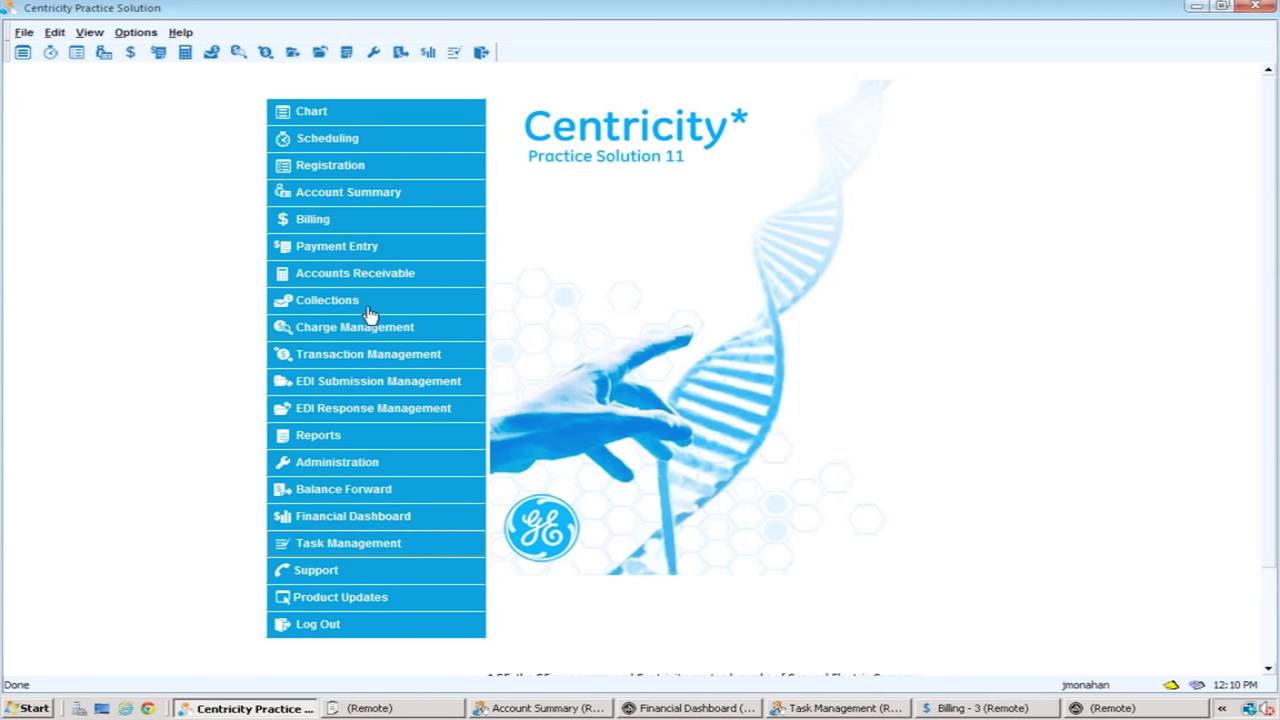
Task: Click the Administration wrench toolbar icon
Action: 374,52
